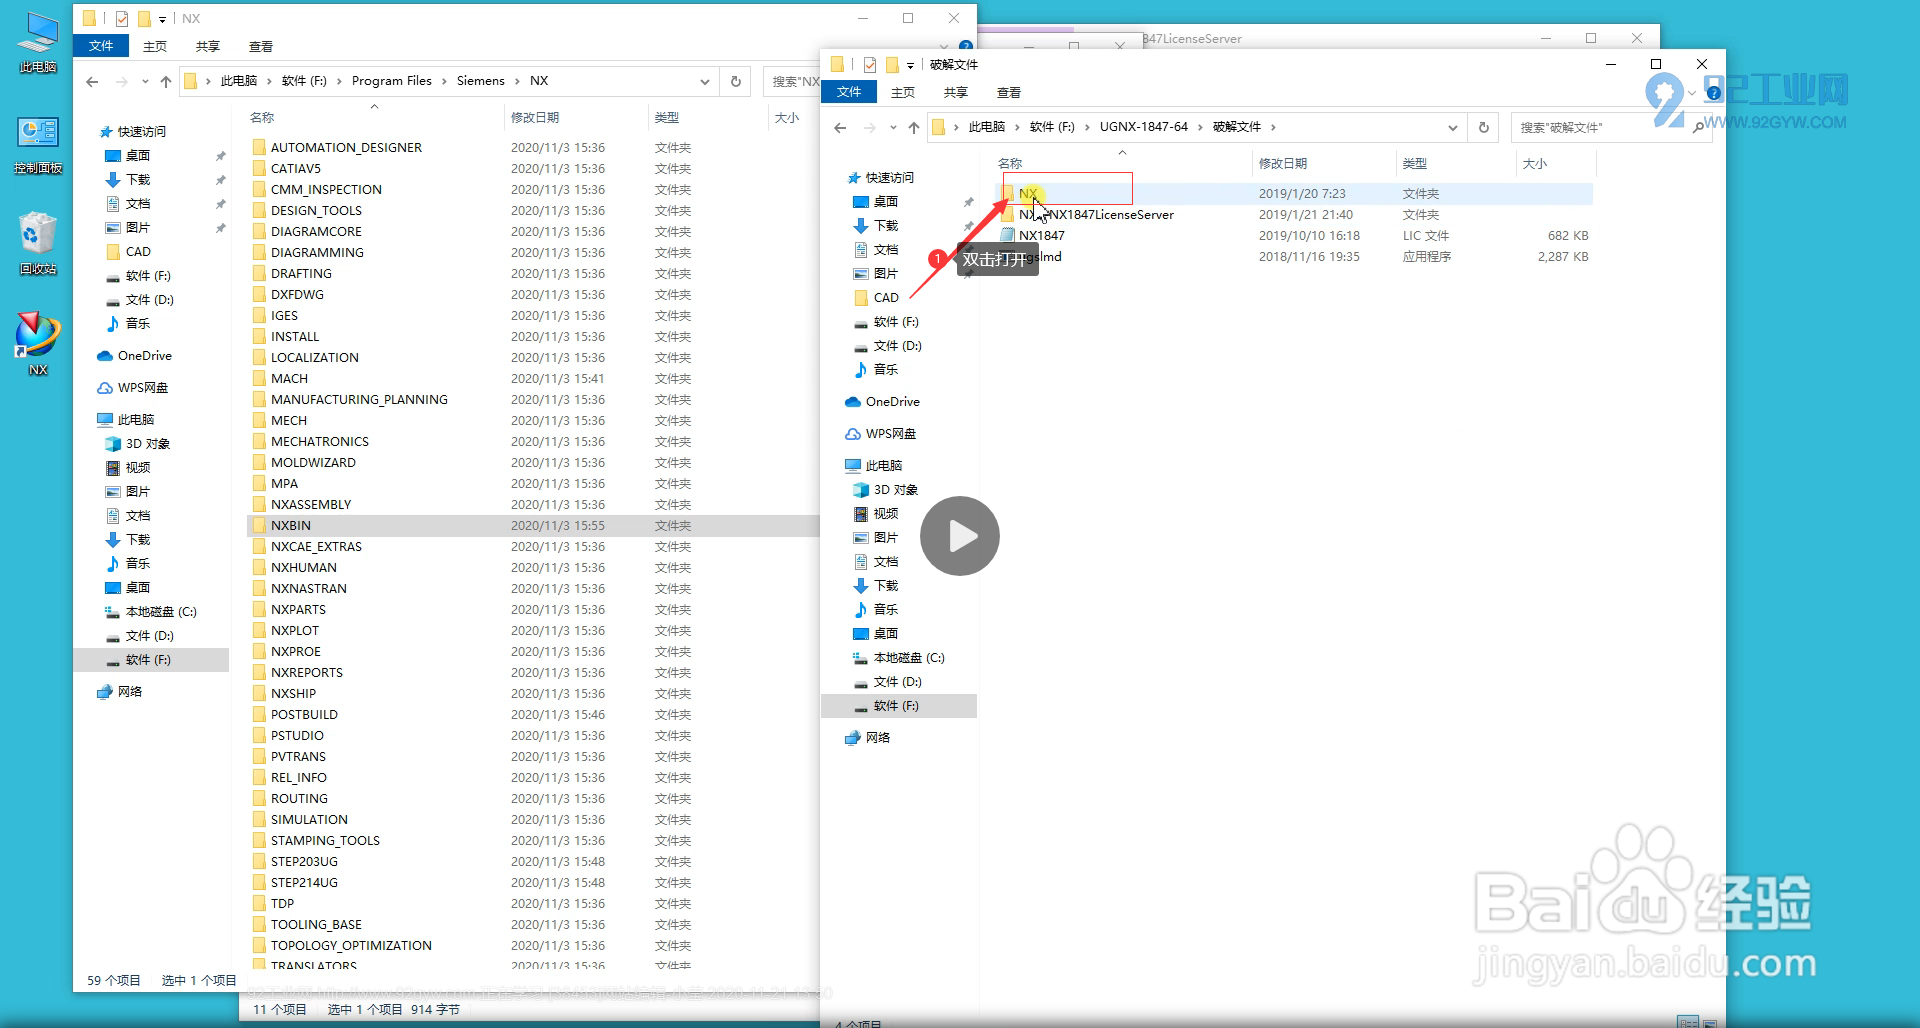
Task: Refresh the 破解文件 window folder view
Action: point(1484,127)
